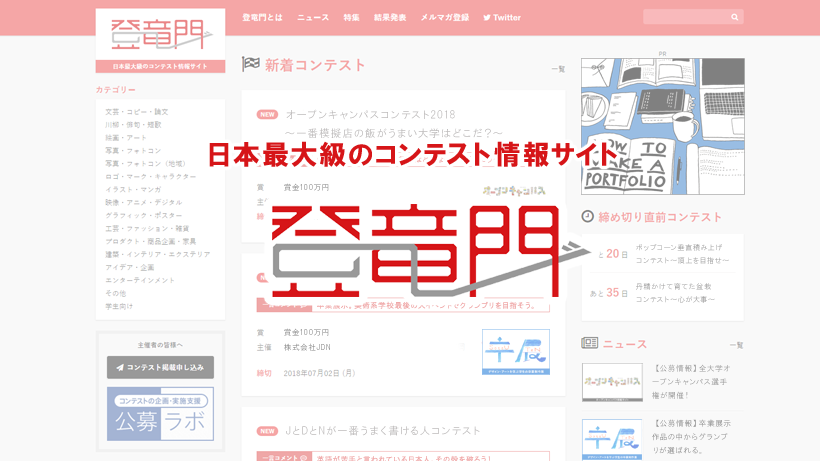Open the イラスト・マンガ category
Image resolution: width=820 pixels, height=461 pixels.
click(x=133, y=189)
